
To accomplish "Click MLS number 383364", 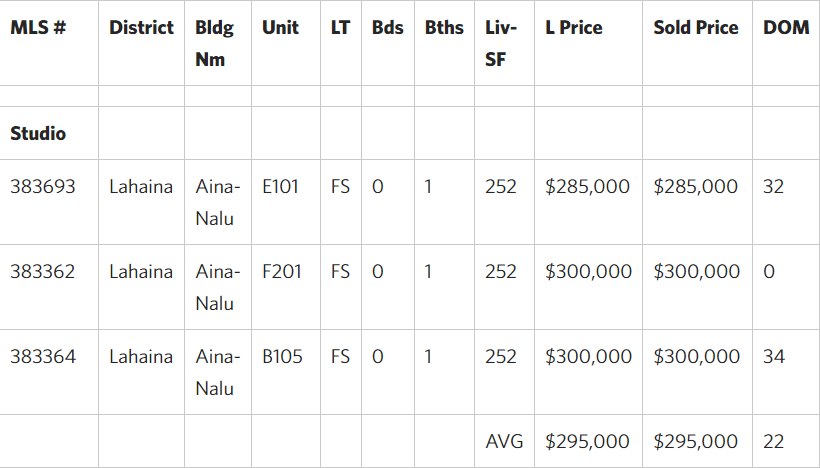I will [x=43, y=357].
